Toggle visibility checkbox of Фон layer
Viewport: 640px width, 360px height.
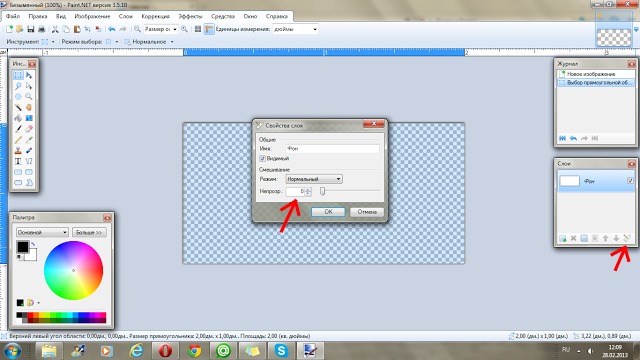(630, 180)
